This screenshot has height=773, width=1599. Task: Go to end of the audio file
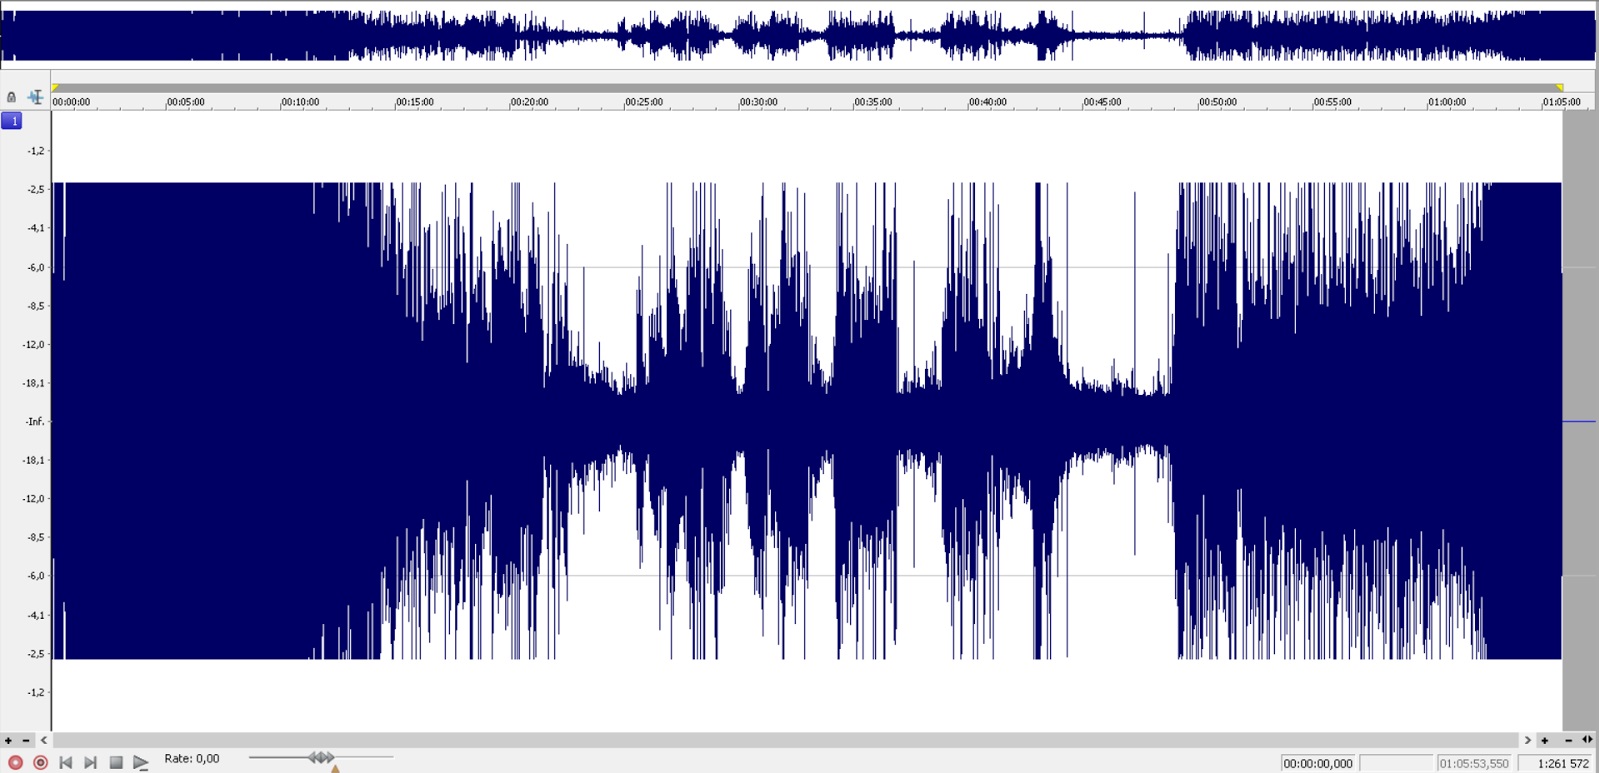(90, 762)
